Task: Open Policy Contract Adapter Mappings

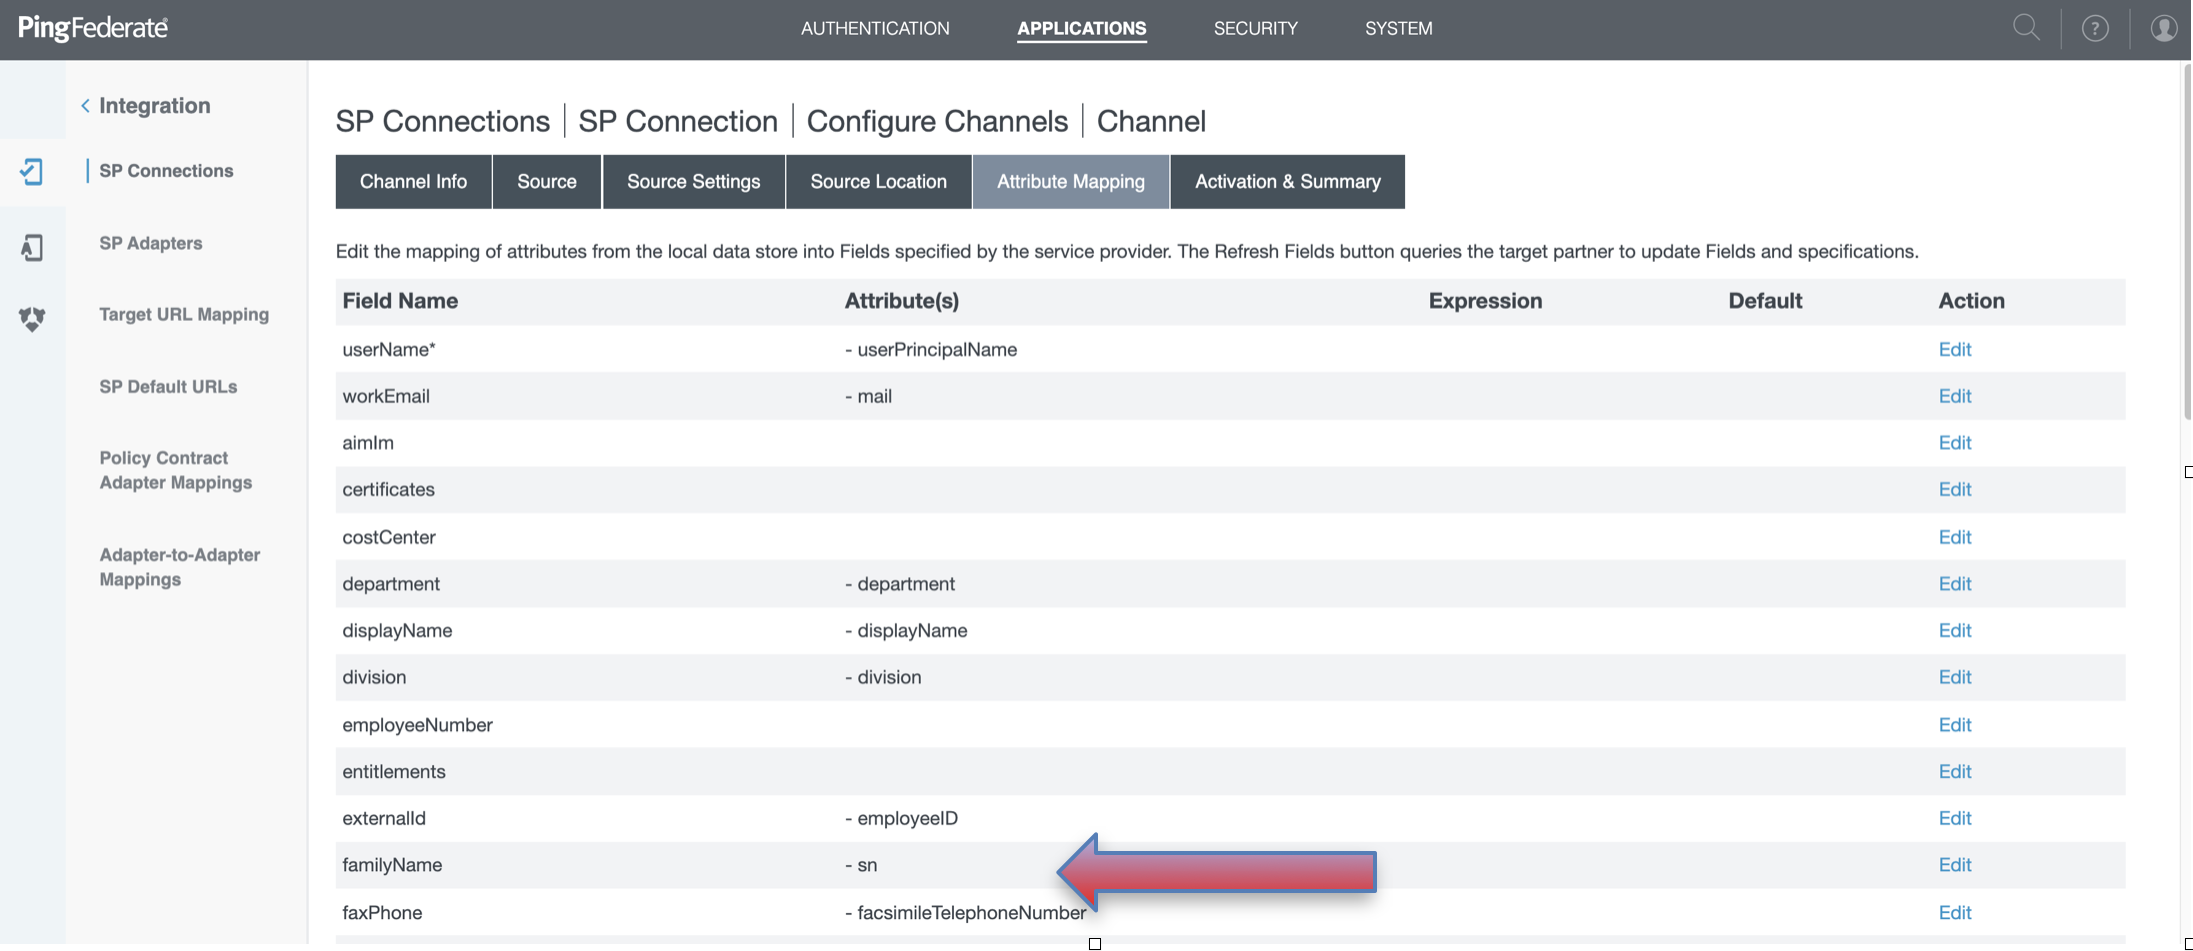Action: click(x=176, y=470)
